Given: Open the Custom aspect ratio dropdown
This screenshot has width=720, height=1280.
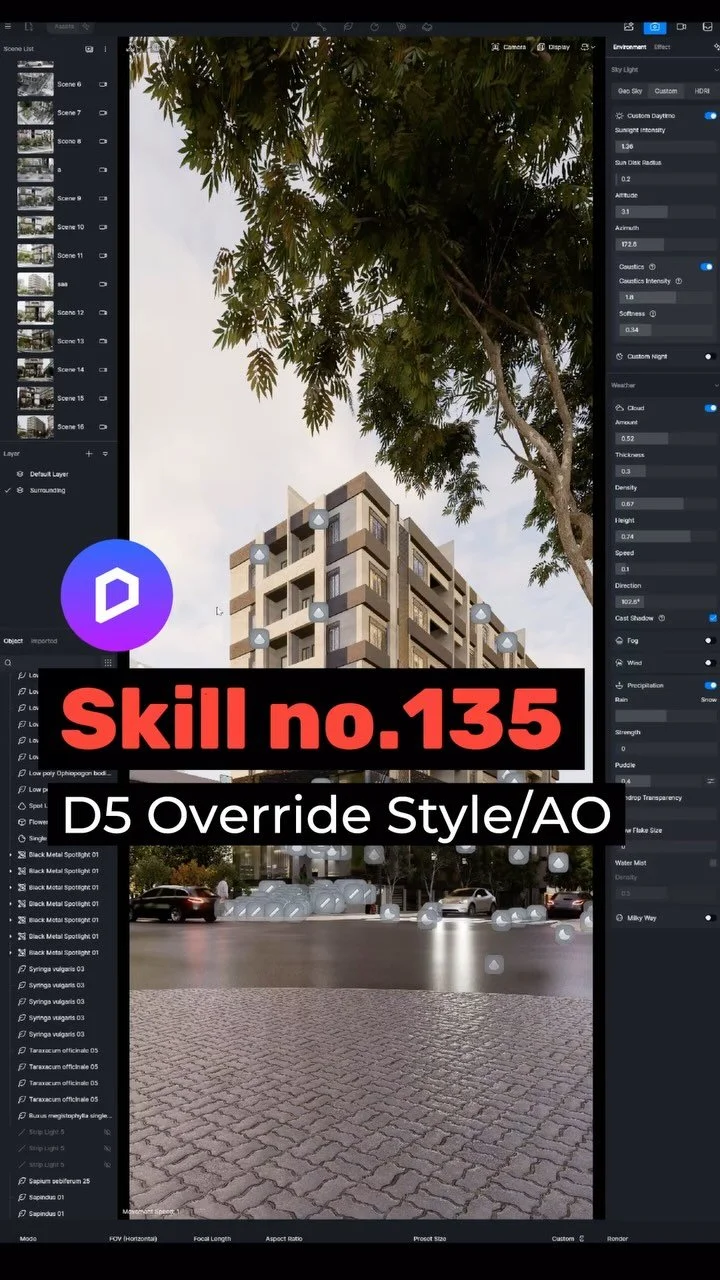Looking at the screenshot, I should click(568, 1238).
